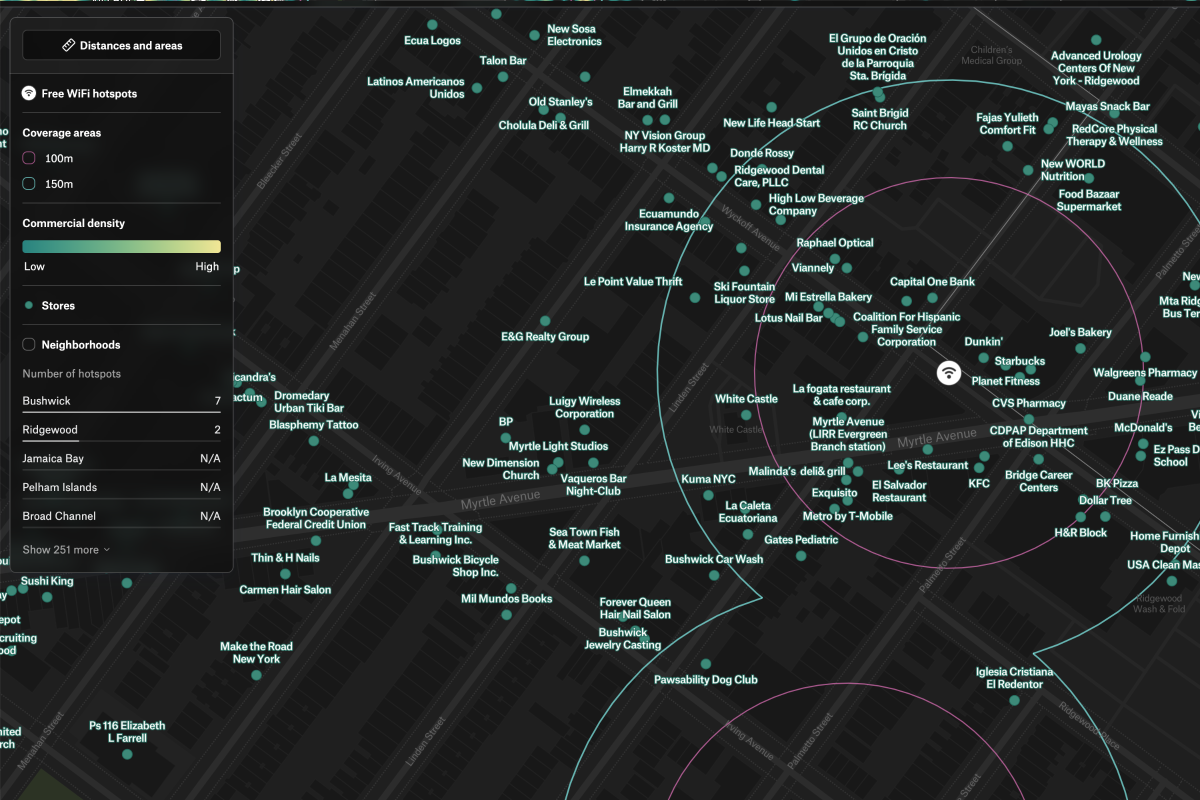Click the ruler icon in Distances button
This screenshot has width=1200, height=800.
68,46
